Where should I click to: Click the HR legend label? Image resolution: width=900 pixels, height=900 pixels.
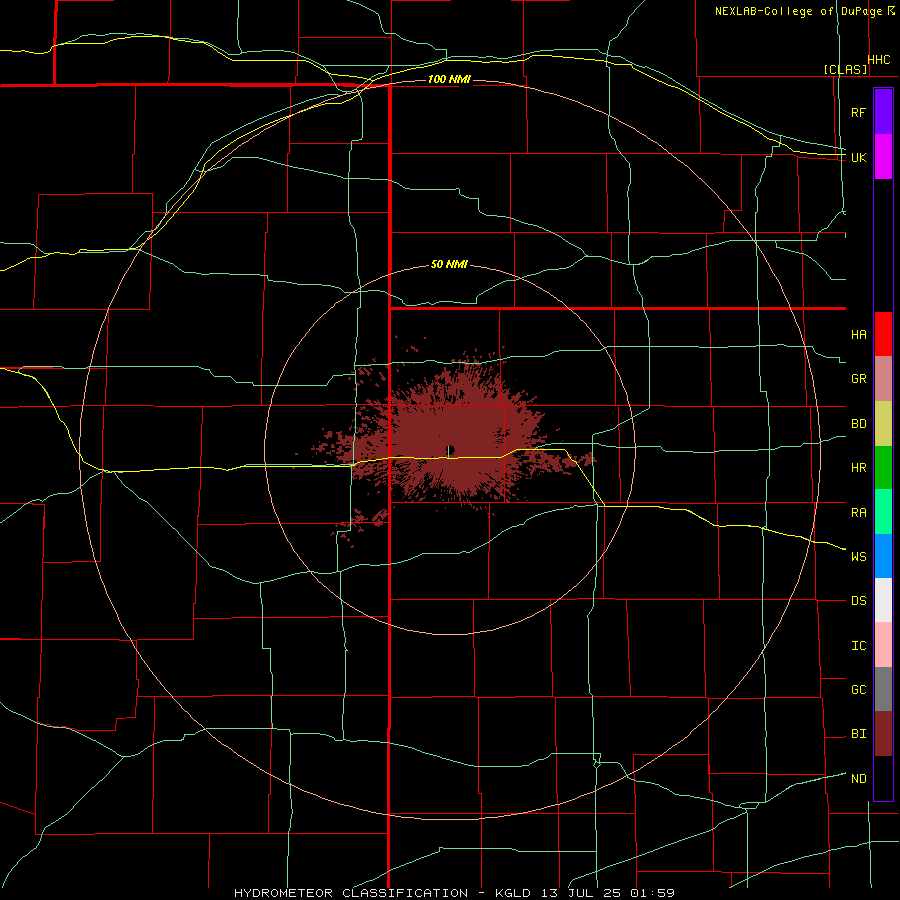click(858, 468)
